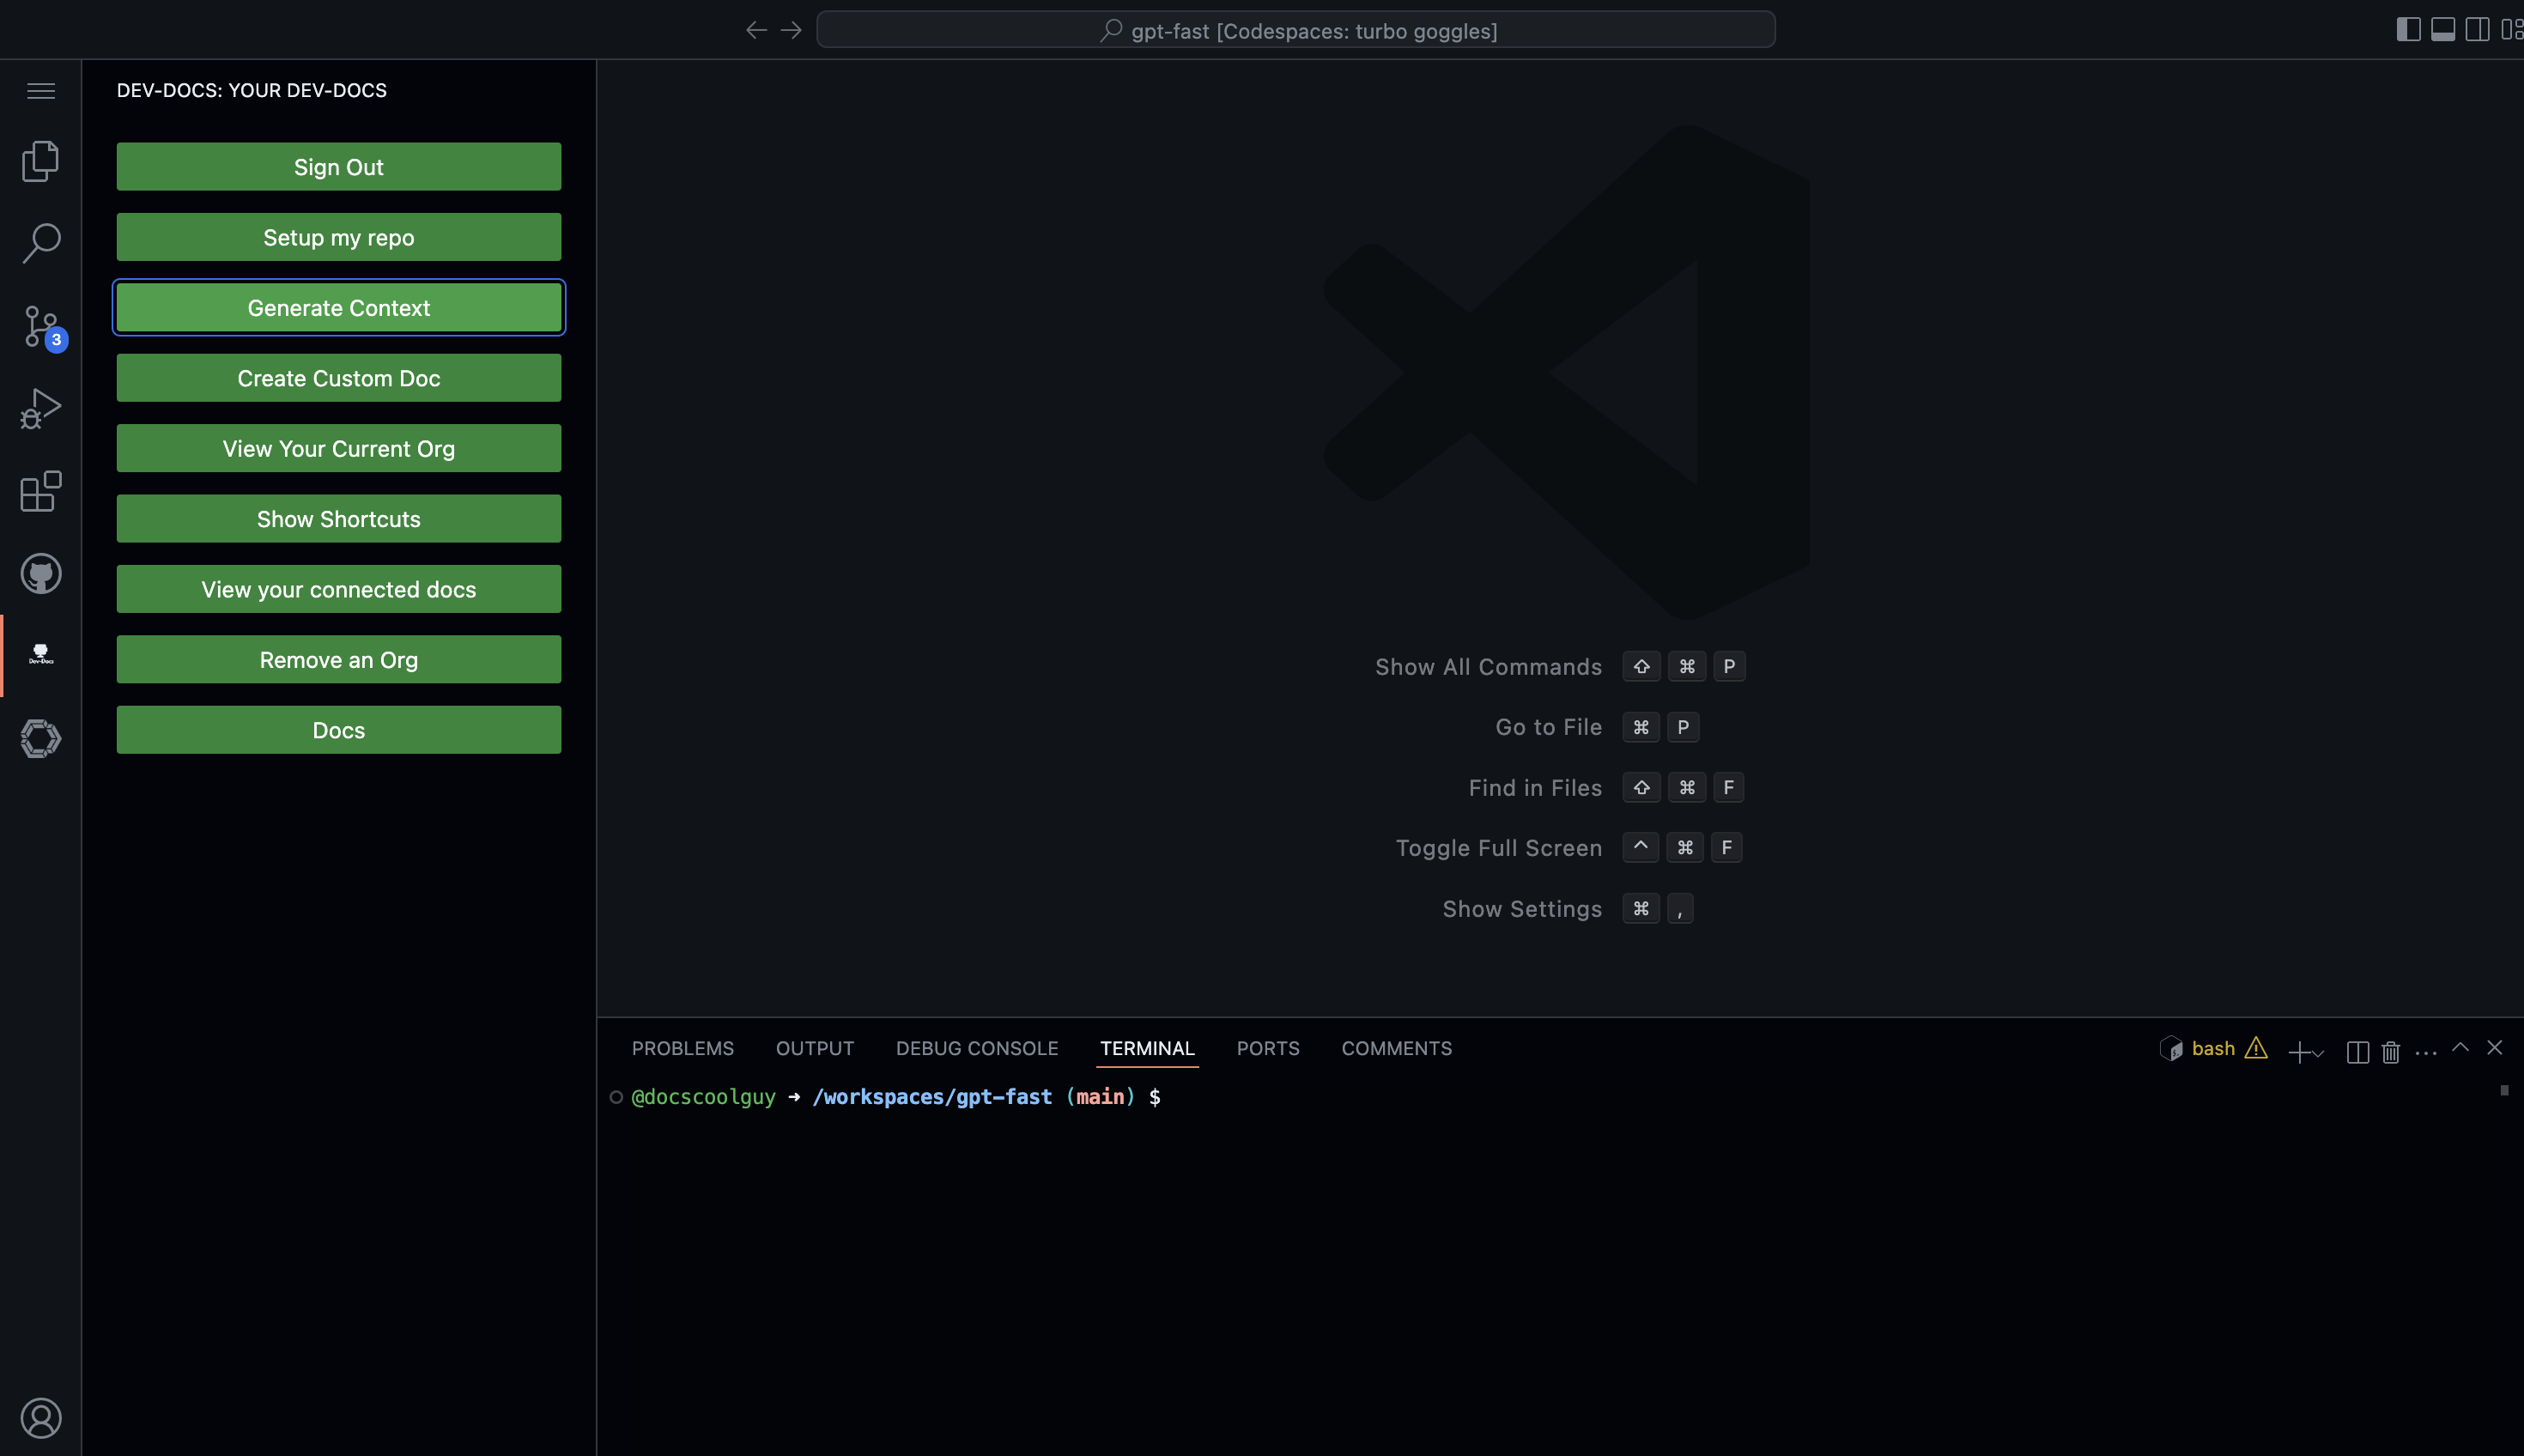2524x1456 pixels.
Task: Toggle the secondary side bar layout
Action: (x=2477, y=30)
